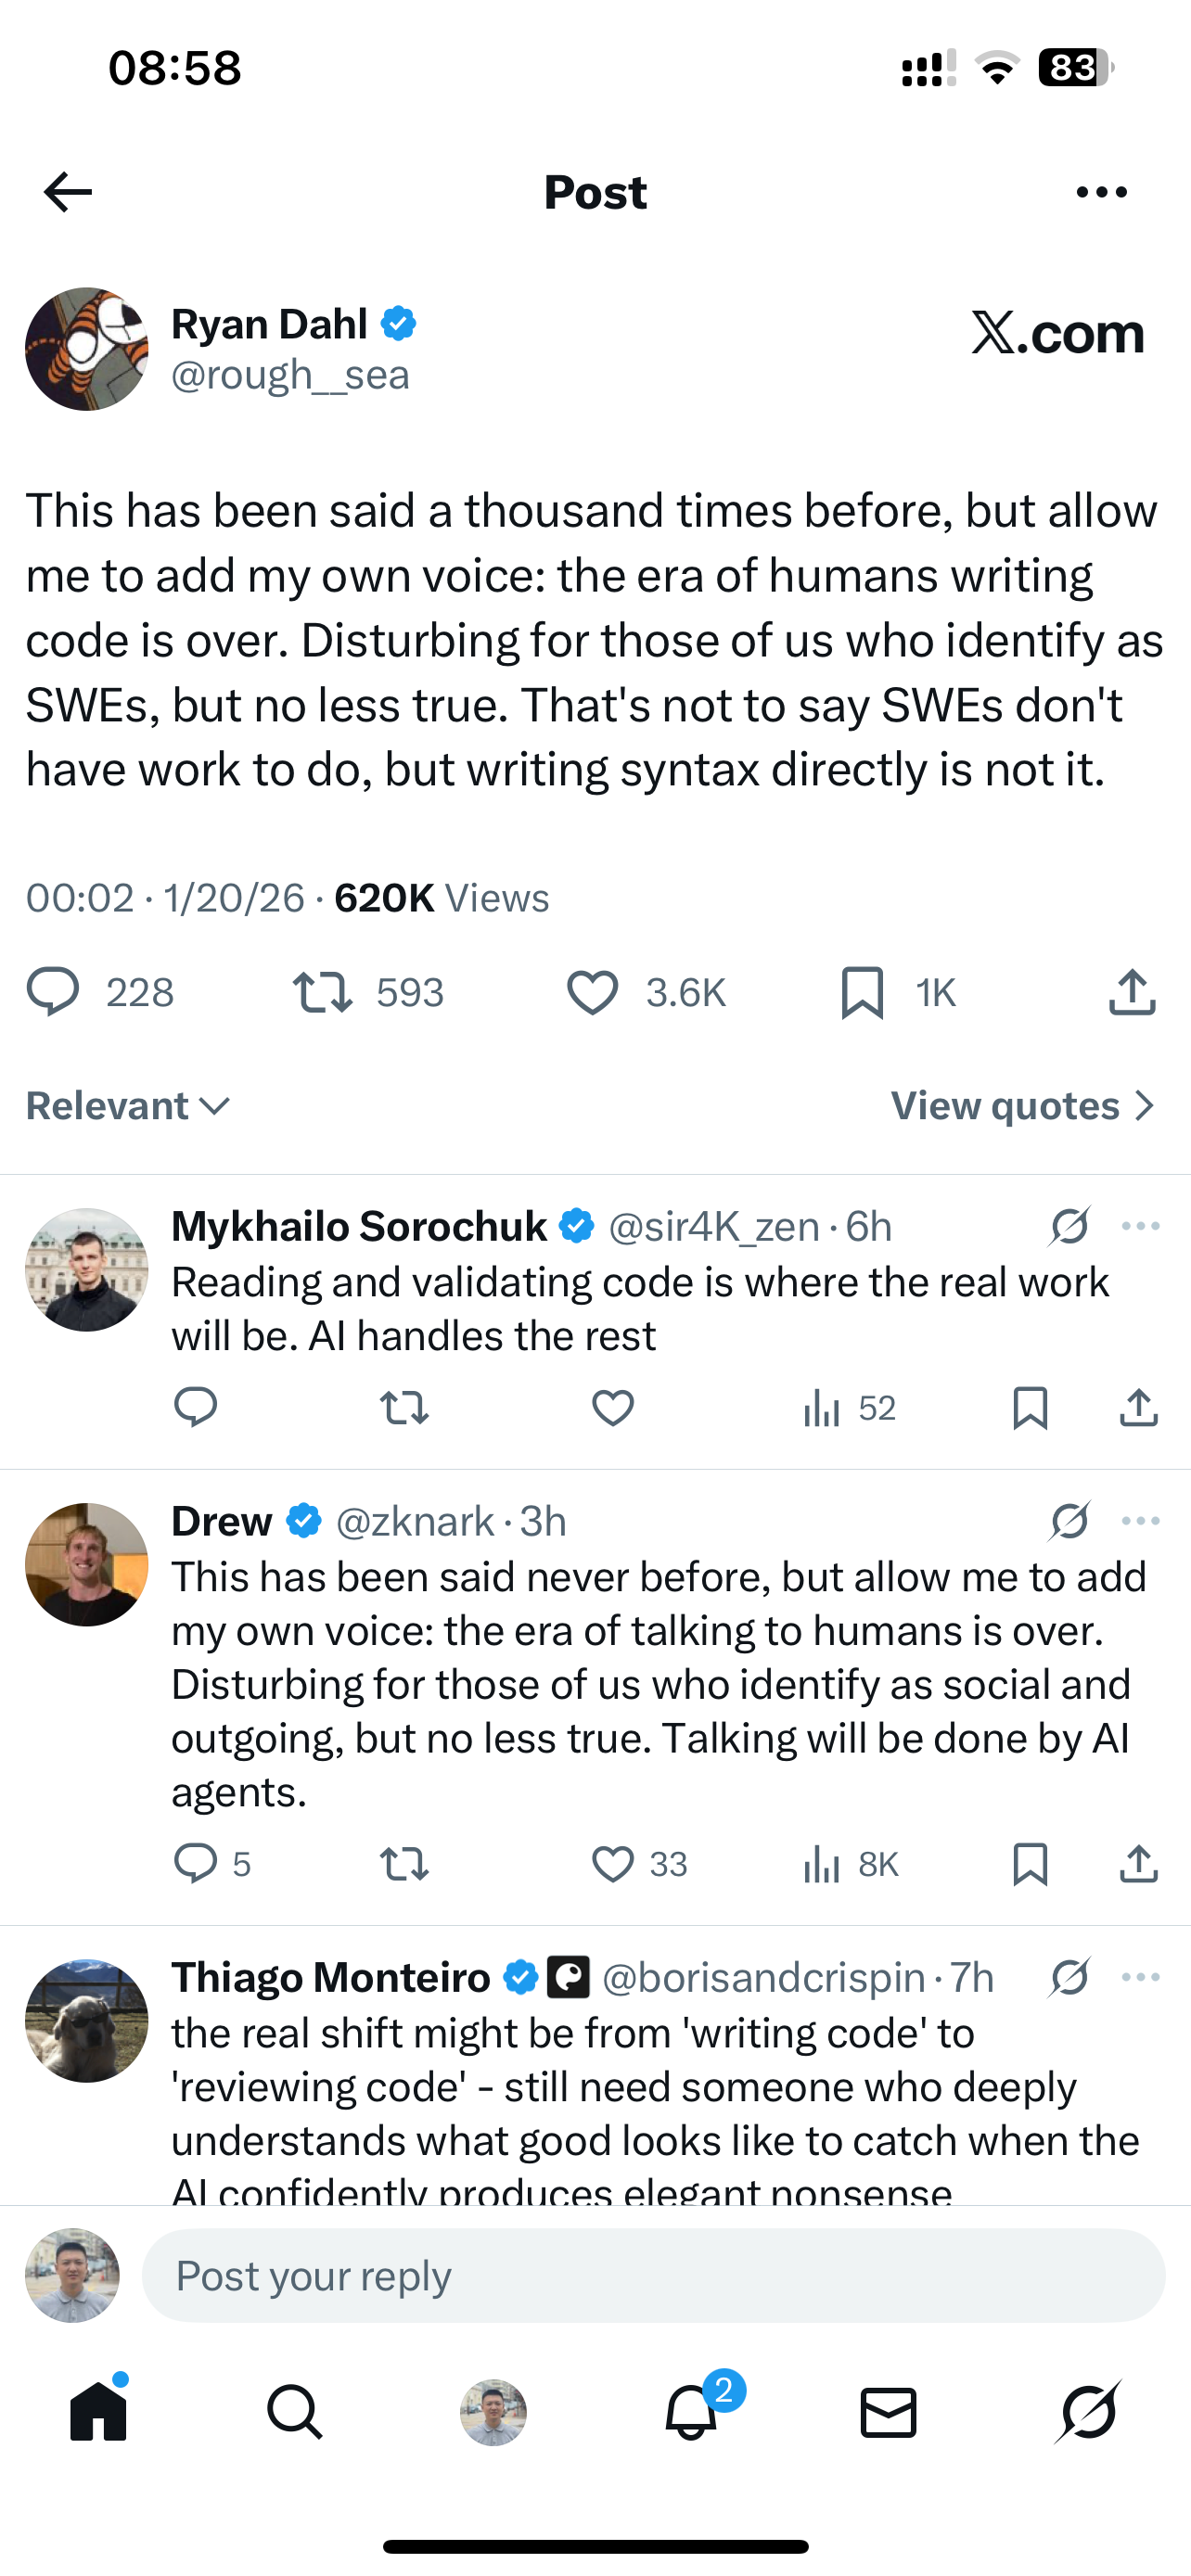Viewport: 1191px width, 2576px height.
Task: Open the three-dot post options menu
Action: click(1101, 192)
